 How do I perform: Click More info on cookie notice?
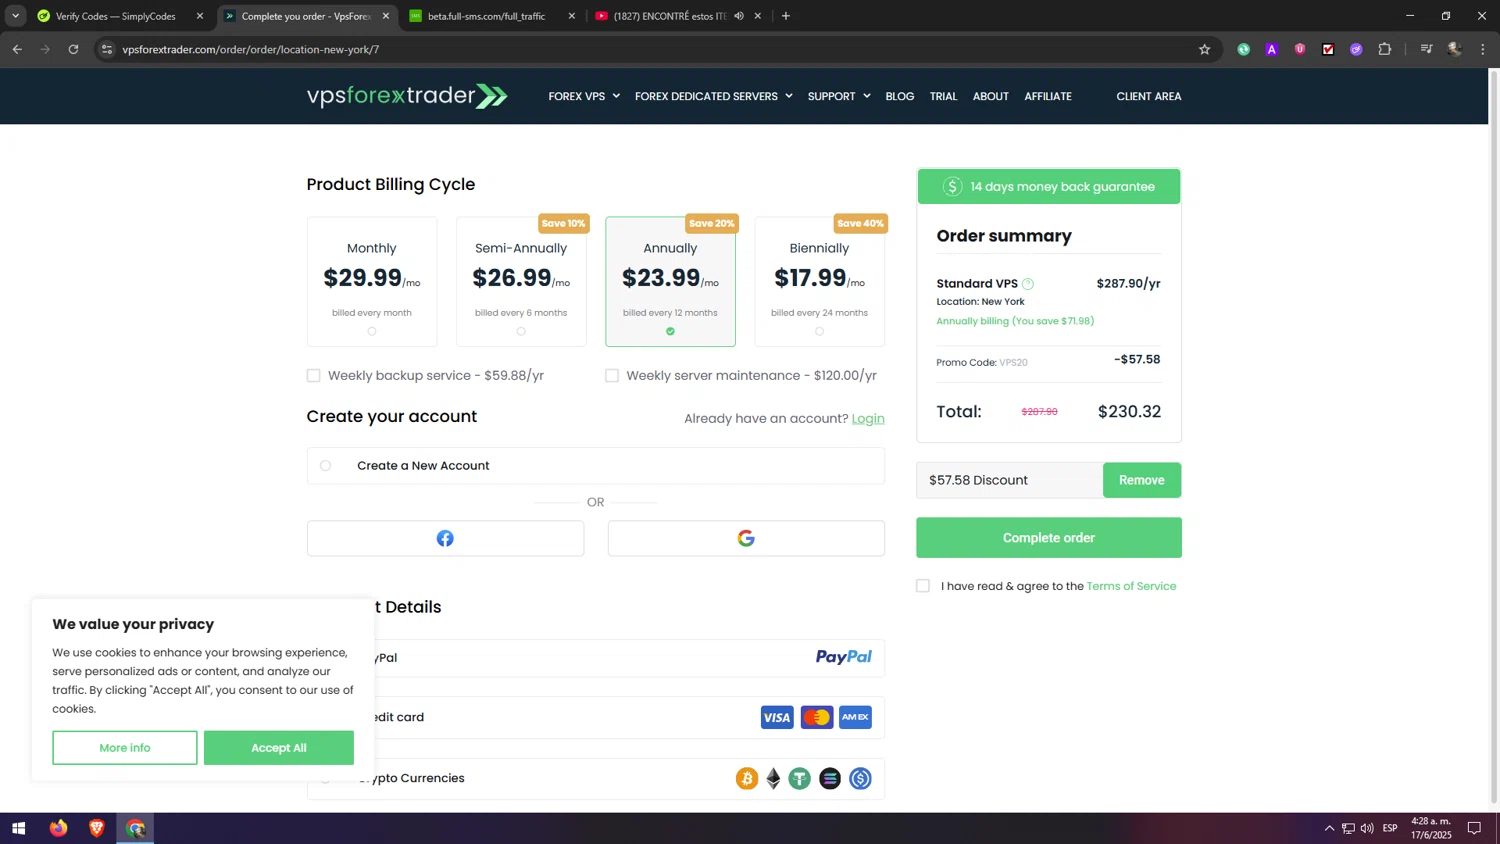pyautogui.click(x=125, y=748)
